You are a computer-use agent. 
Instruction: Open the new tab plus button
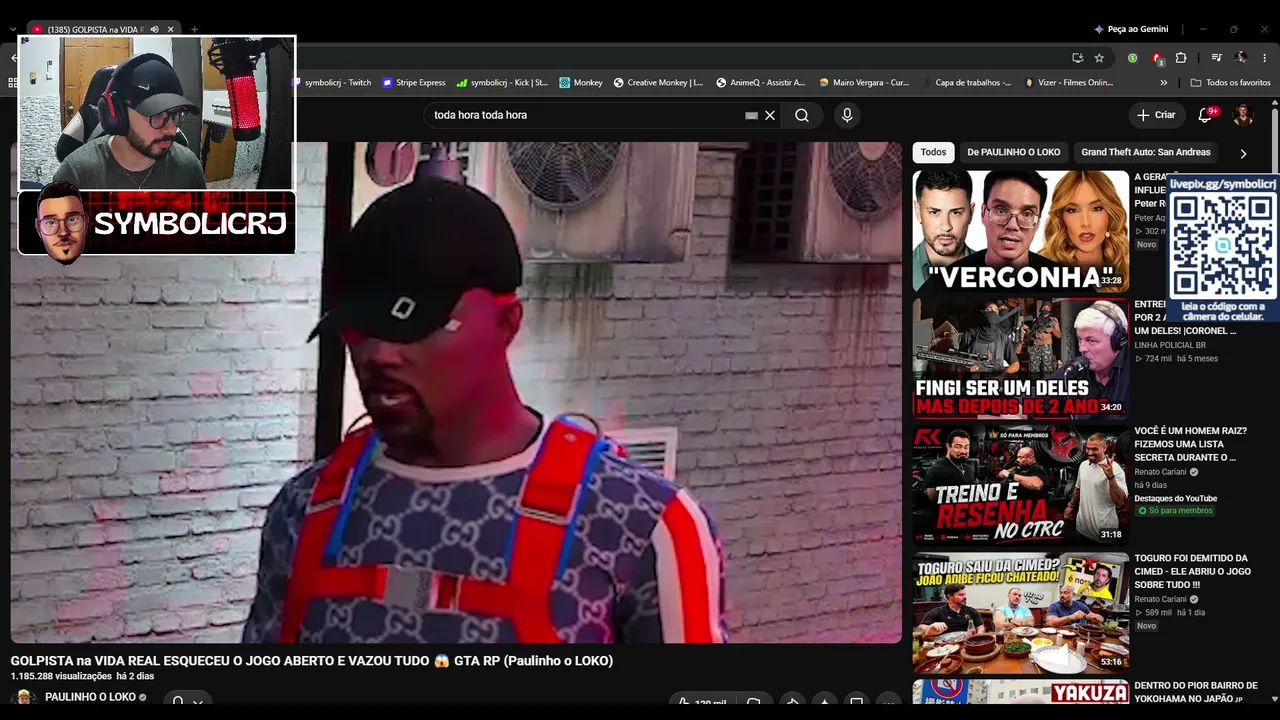(194, 30)
